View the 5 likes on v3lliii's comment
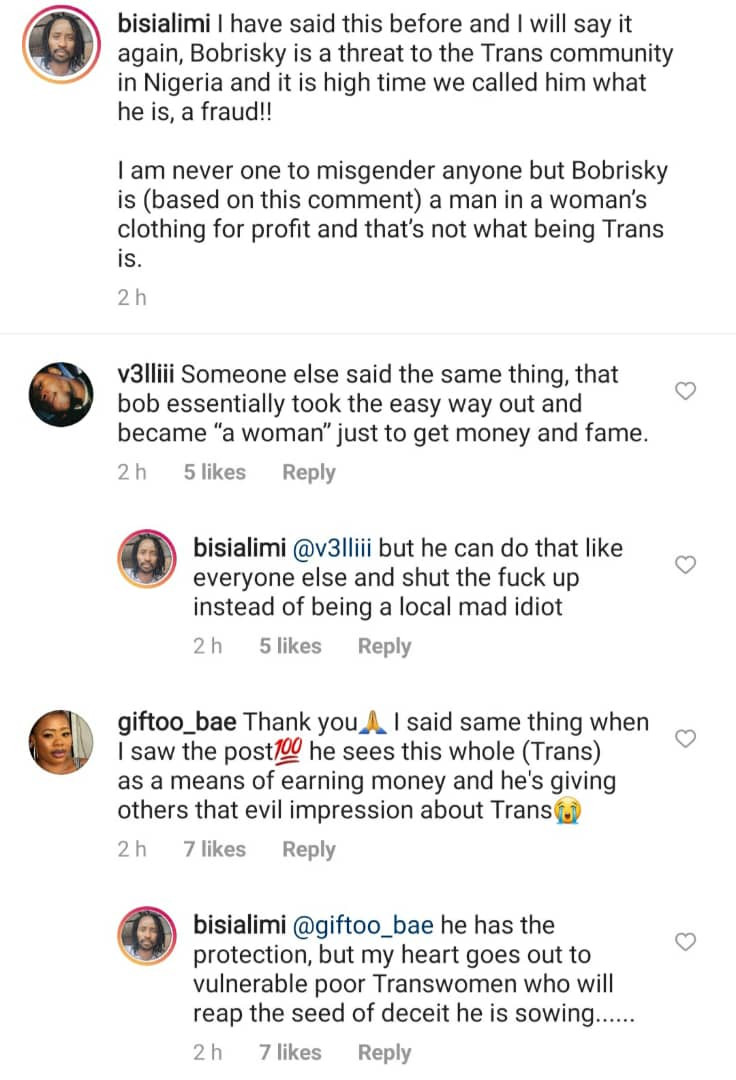Image resolution: width=736 pixels, height=1080 pixels. pos(214,473)
